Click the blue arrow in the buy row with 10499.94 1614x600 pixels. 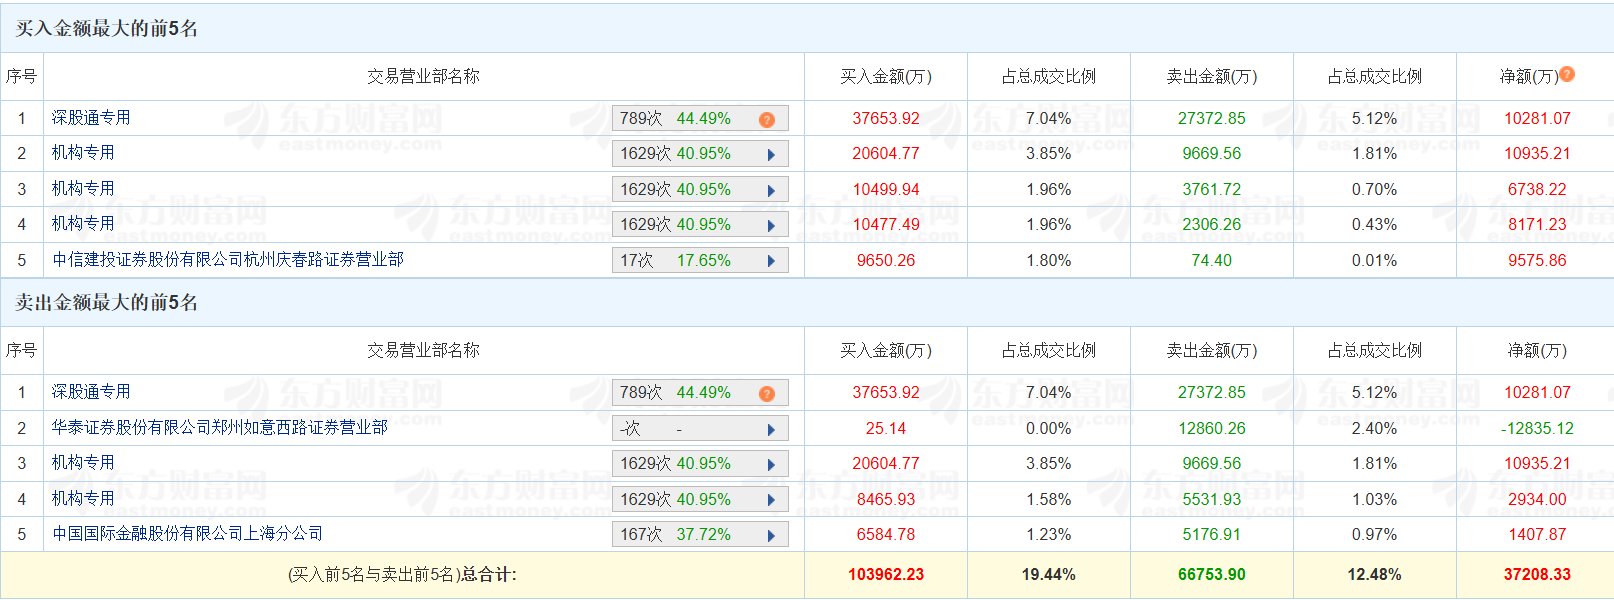[771, 190]
